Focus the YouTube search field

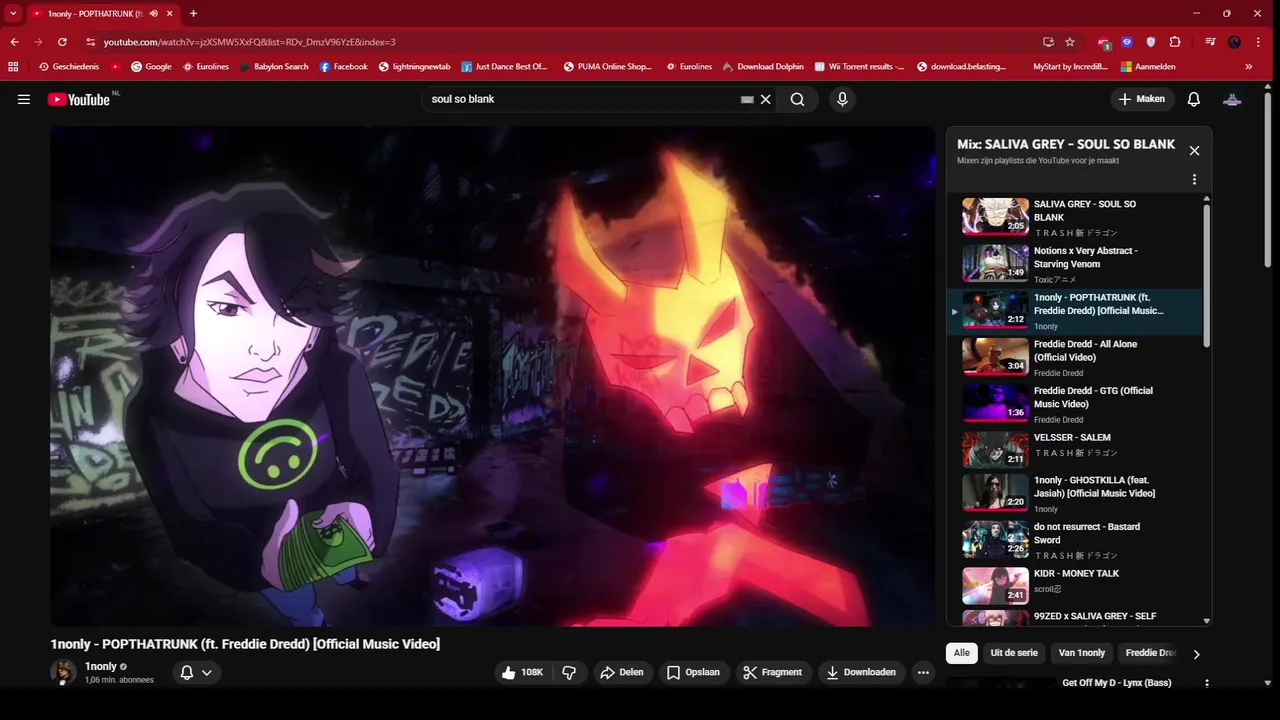[580, 99]
